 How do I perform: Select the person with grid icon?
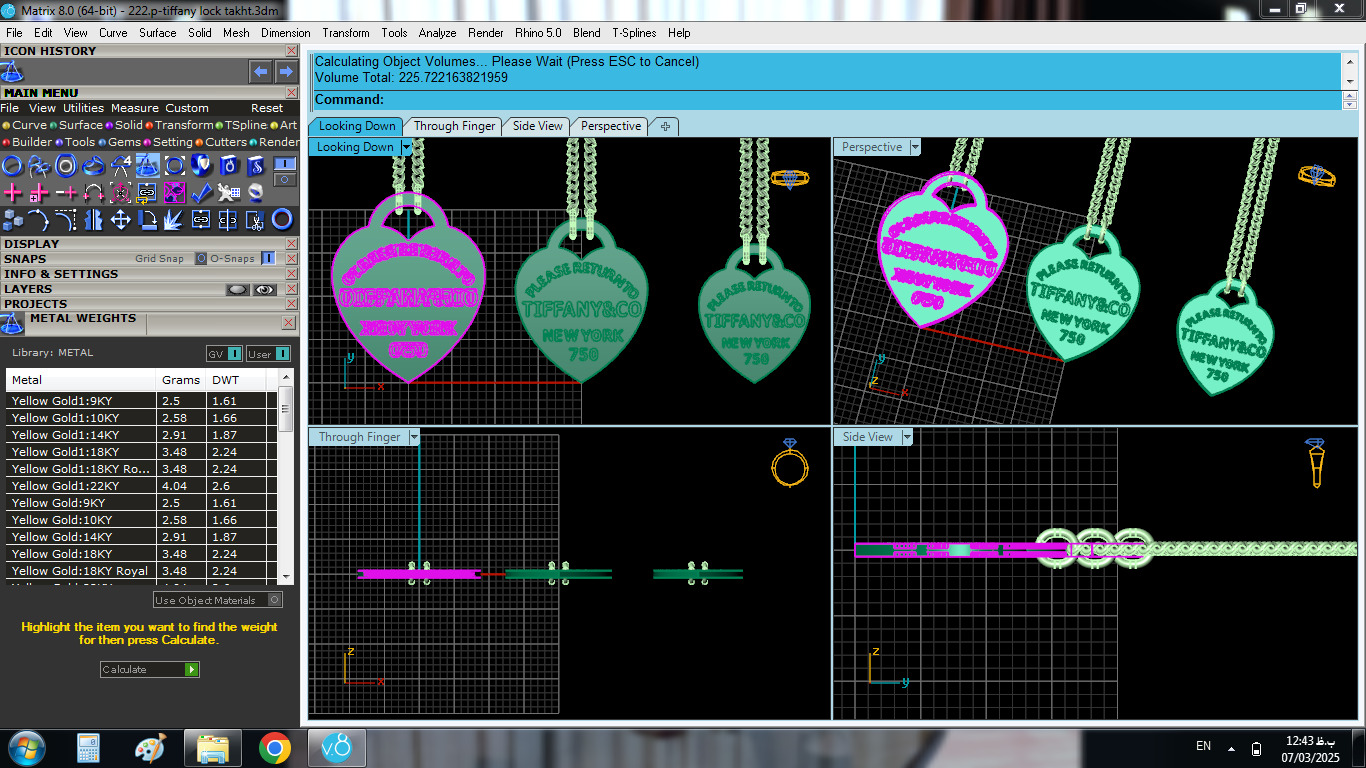(x=228, y=192)
